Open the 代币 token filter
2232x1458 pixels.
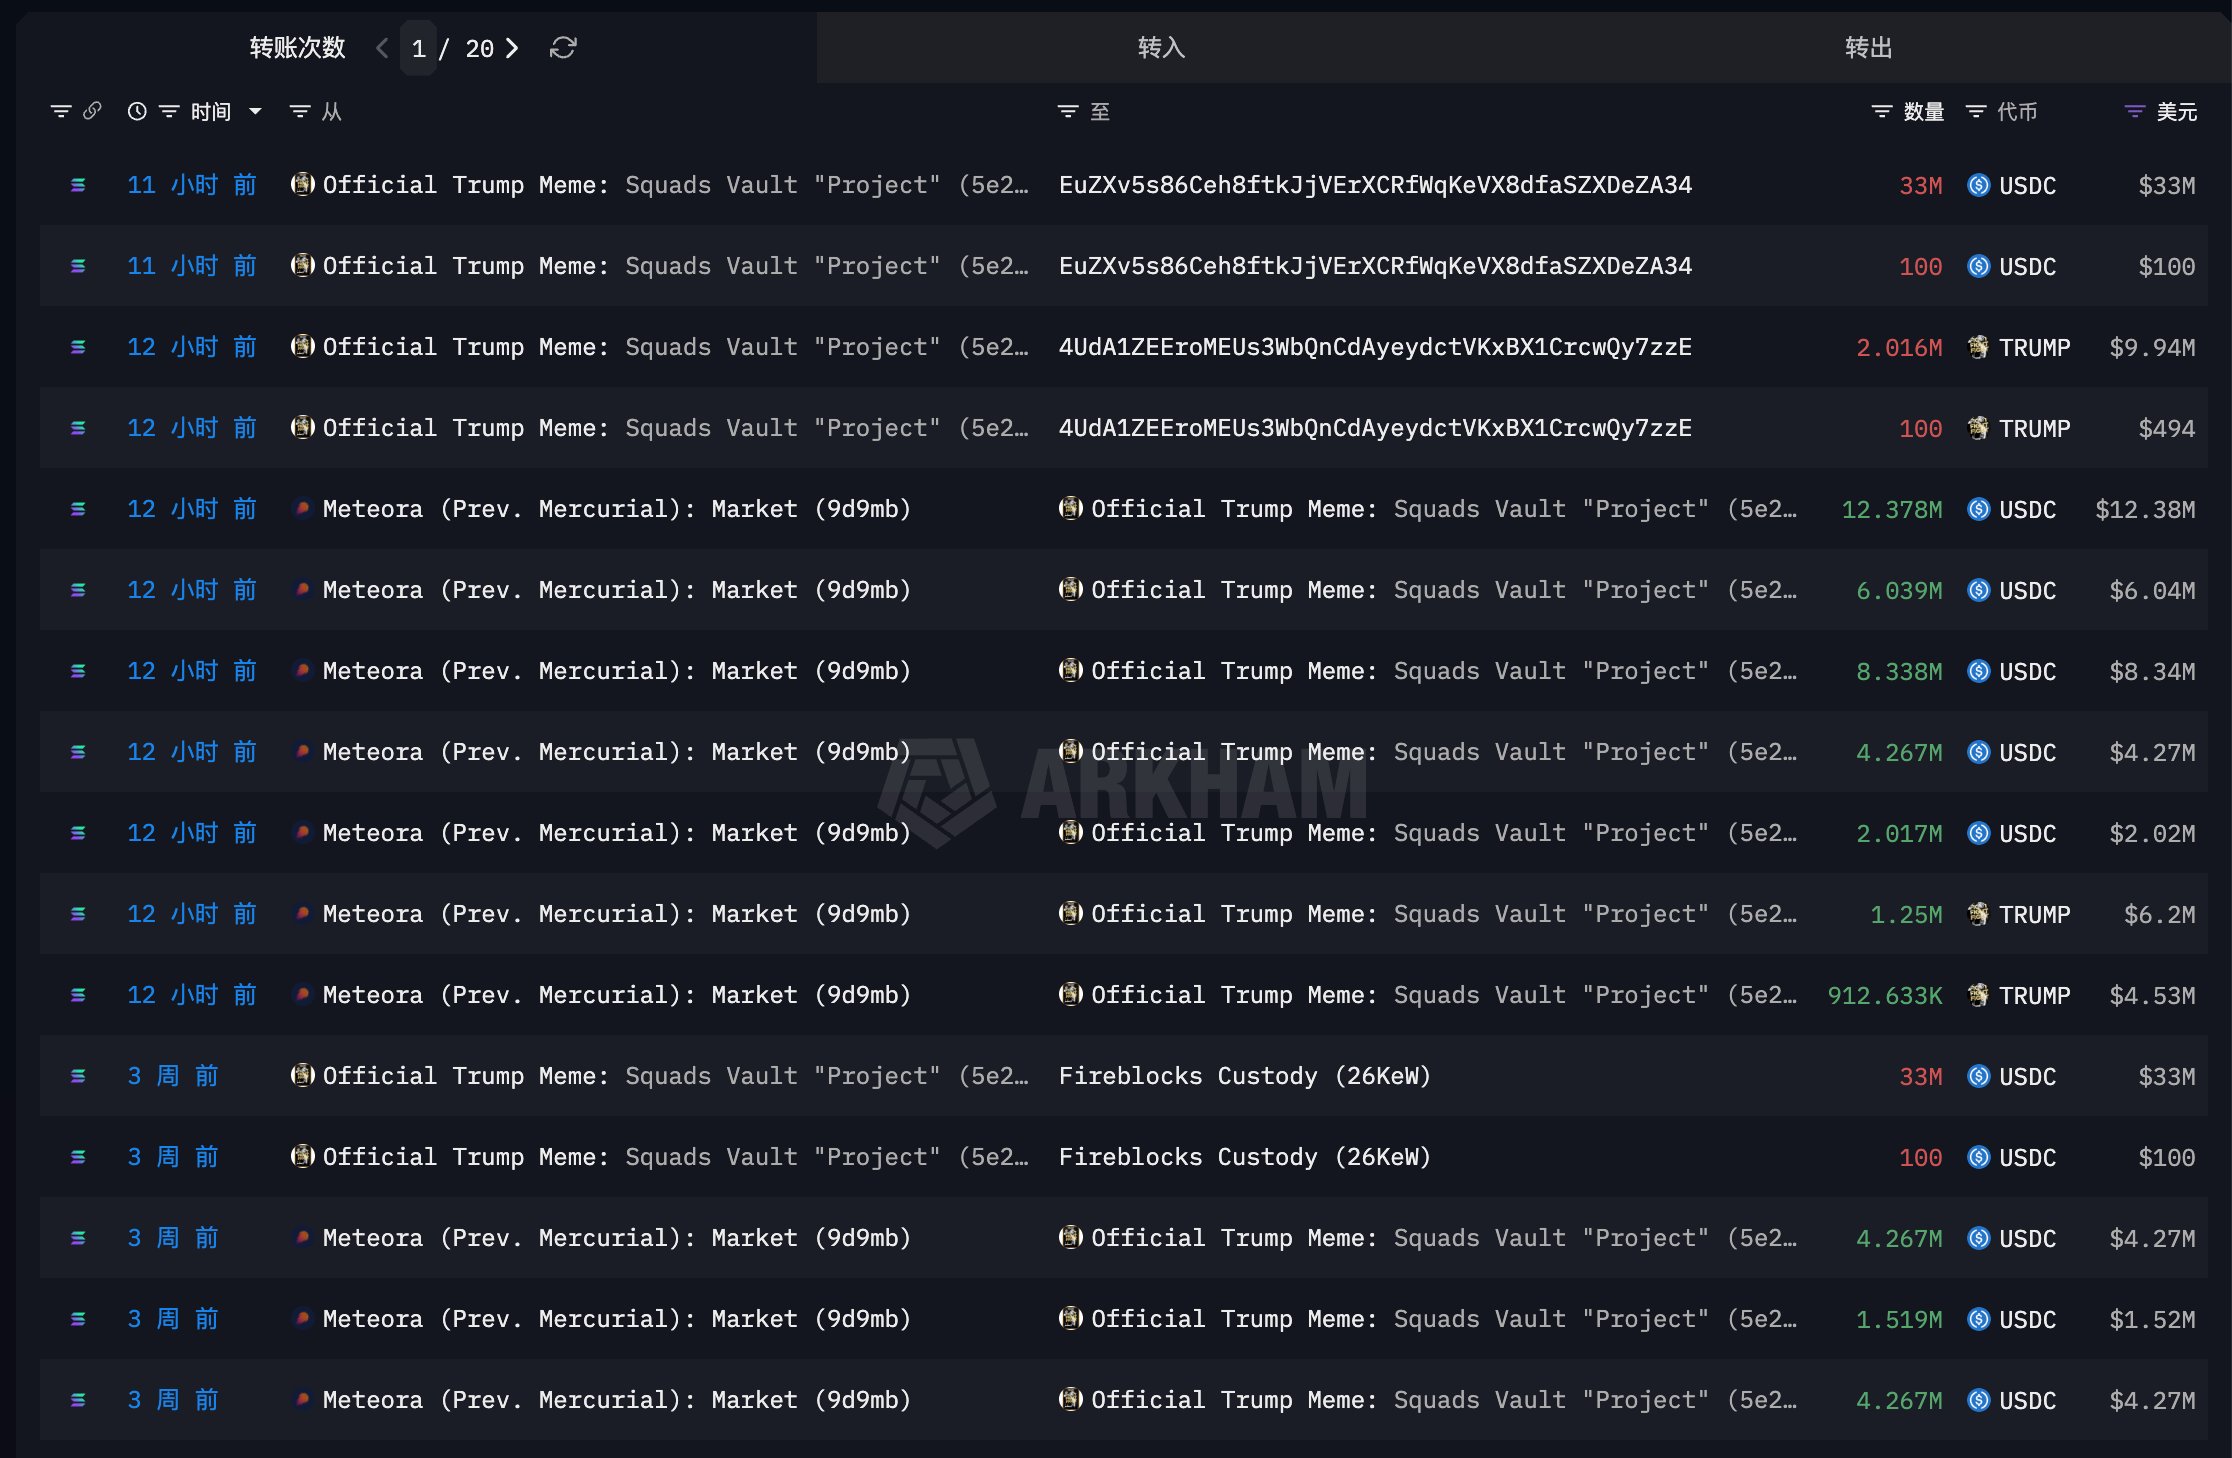click(1976, 111)
